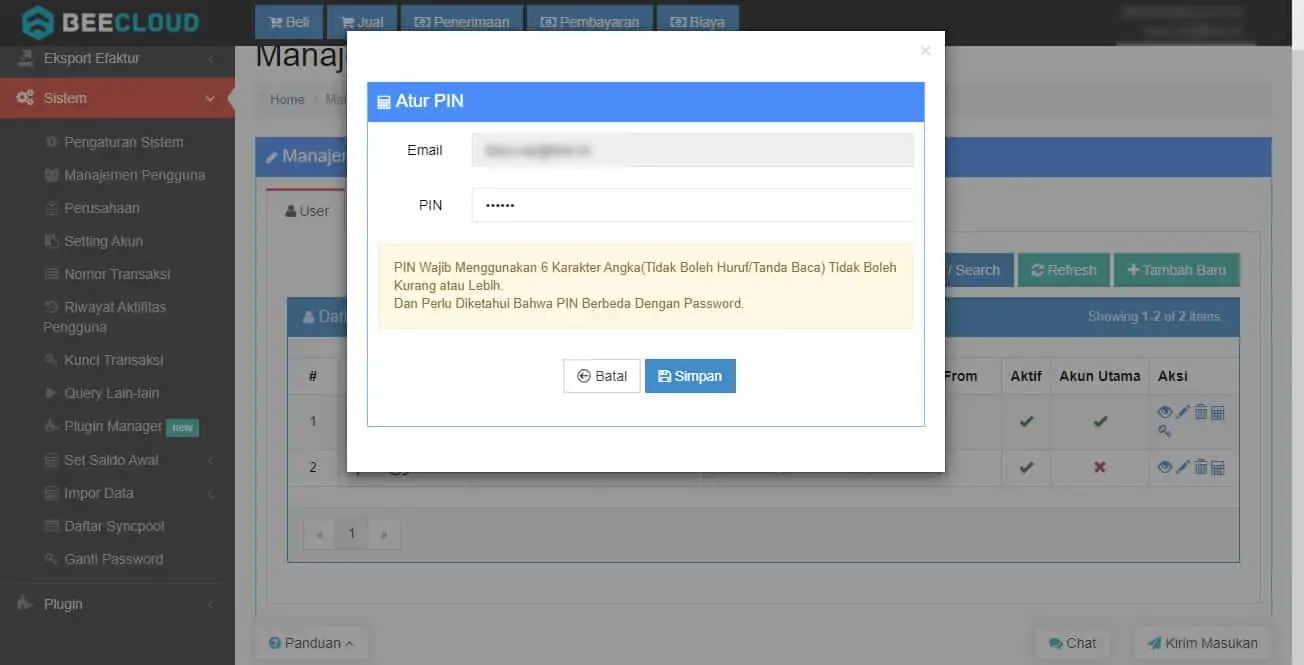Click the Plugin puzzle icon in sidebar
Image resolution: width=1304 pixels, height=665 pixels.
[26, 604]
